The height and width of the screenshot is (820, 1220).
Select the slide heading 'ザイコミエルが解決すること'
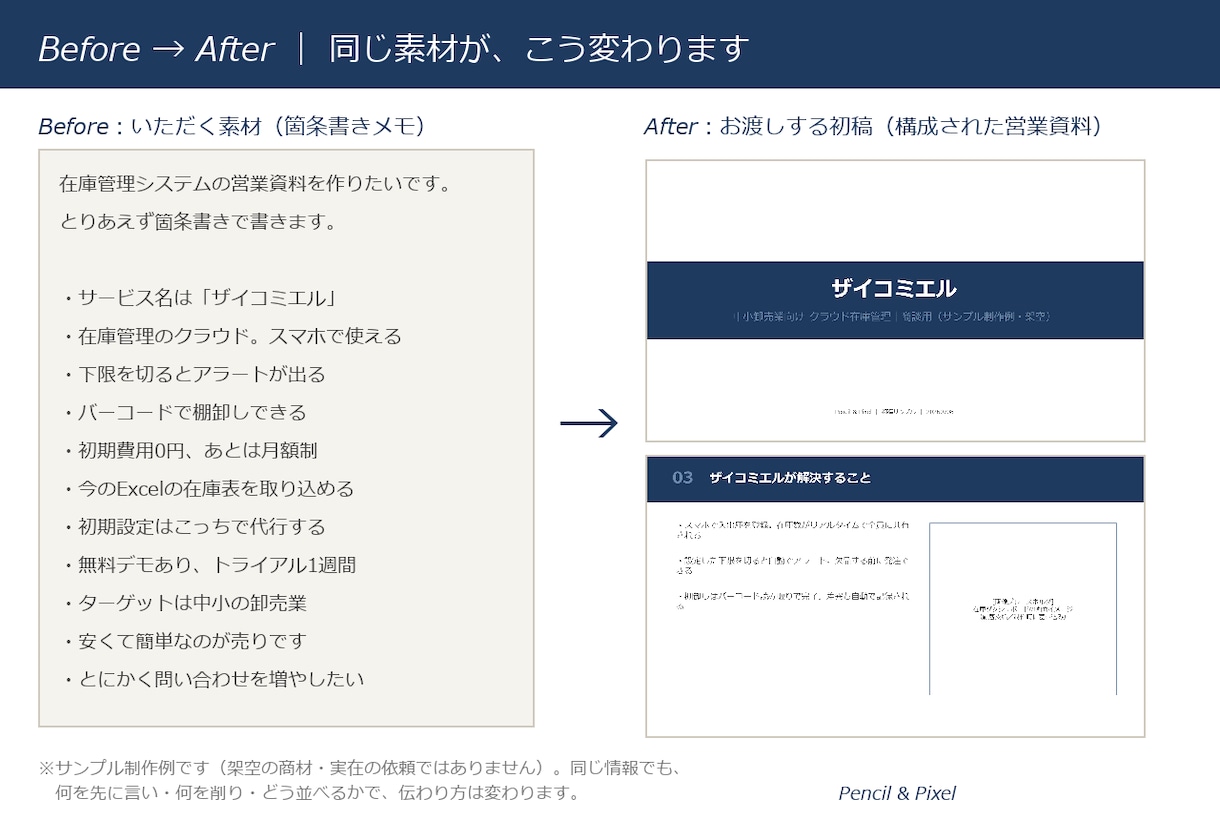pyautogui.click(x=790, y=478)
